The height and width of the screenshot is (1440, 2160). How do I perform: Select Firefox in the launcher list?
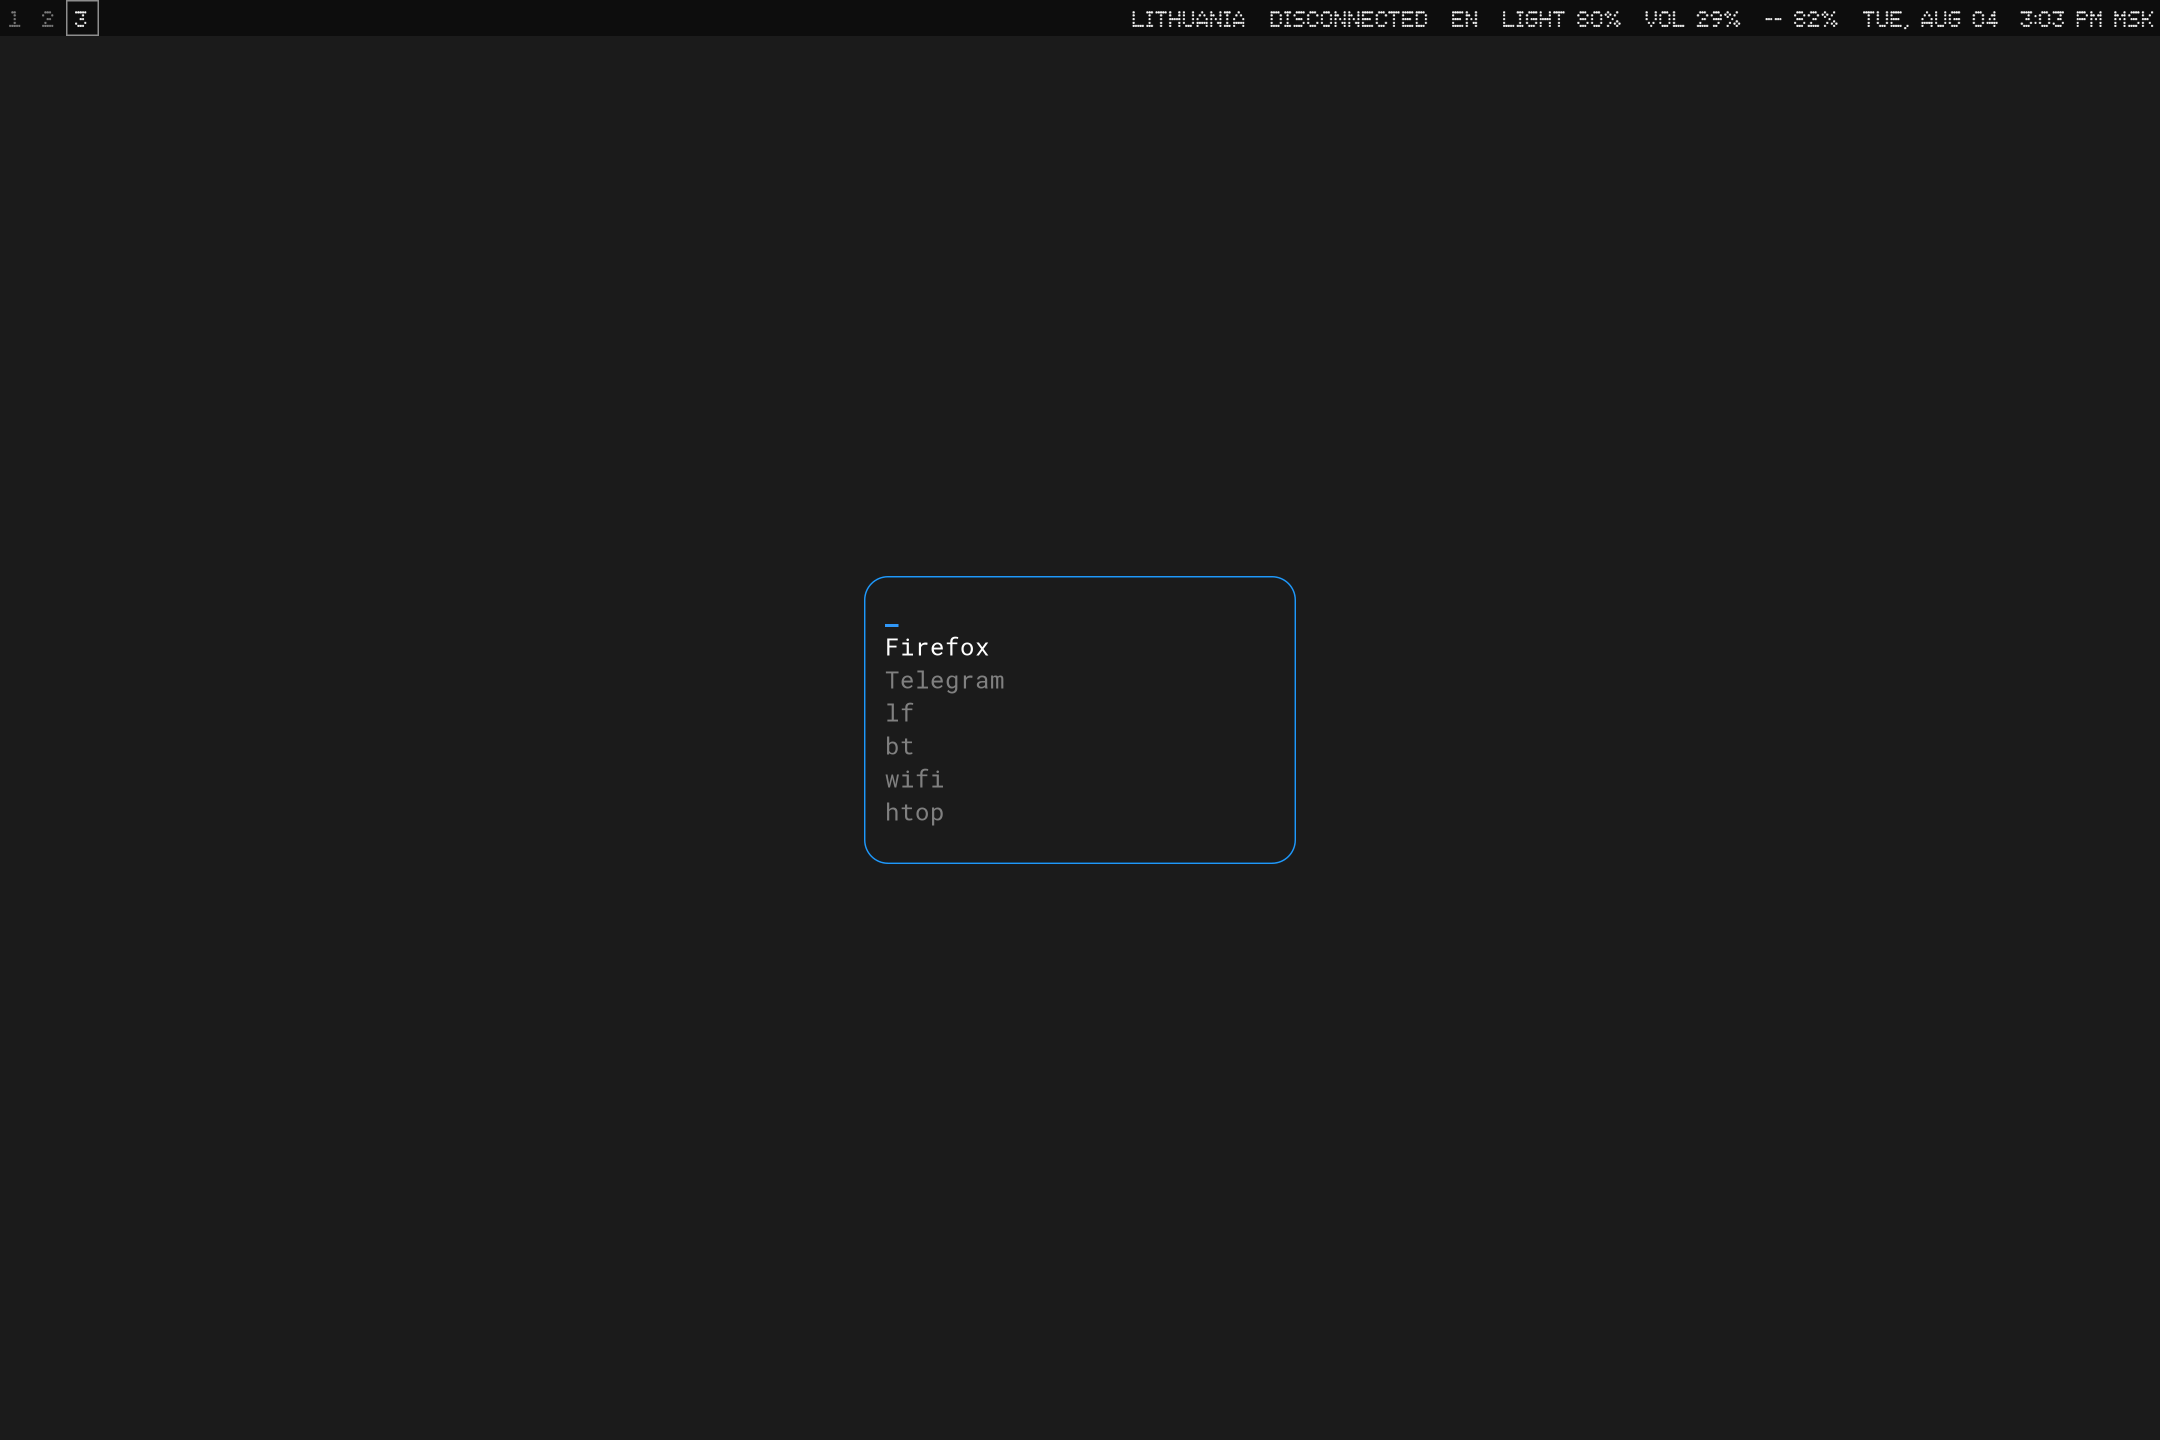point(937,648)
